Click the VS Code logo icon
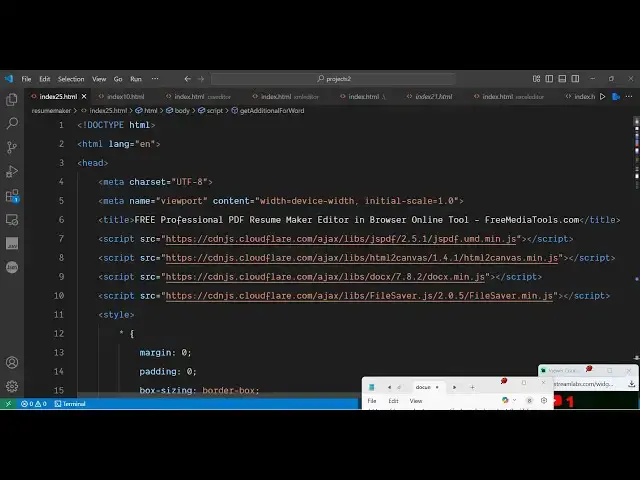Viewport: 640px width, 480px height. click(x=9, y=79)
